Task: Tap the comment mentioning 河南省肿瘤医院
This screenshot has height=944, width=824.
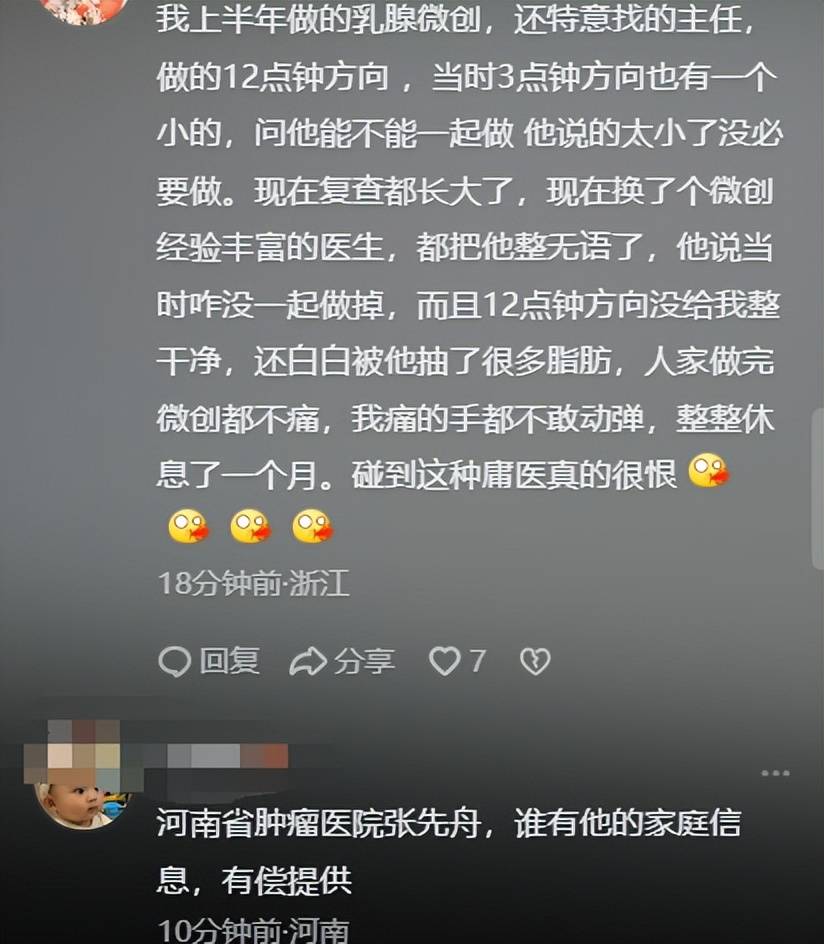Action: pos(448,851)
